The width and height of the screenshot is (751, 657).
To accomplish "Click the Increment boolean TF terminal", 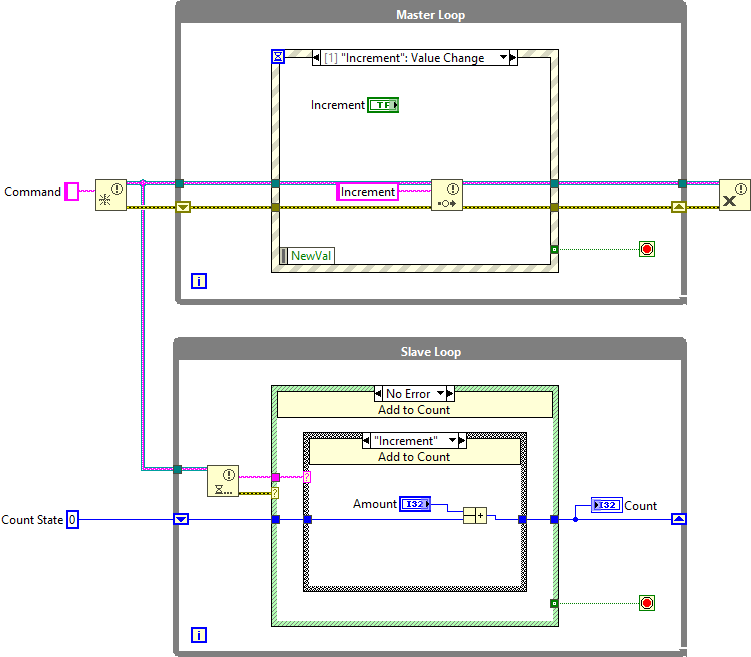I will pos(383,104).
